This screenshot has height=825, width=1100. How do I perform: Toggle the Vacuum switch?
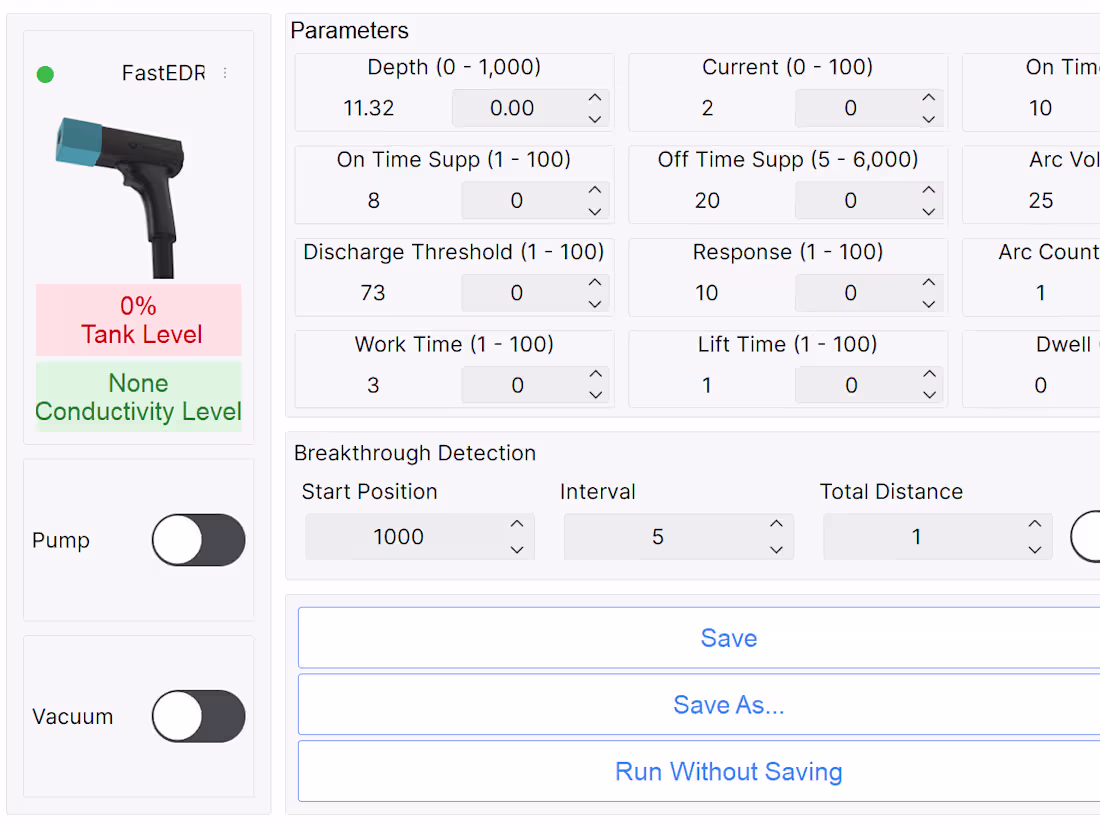pyautogui.click(x=198, y=716)
